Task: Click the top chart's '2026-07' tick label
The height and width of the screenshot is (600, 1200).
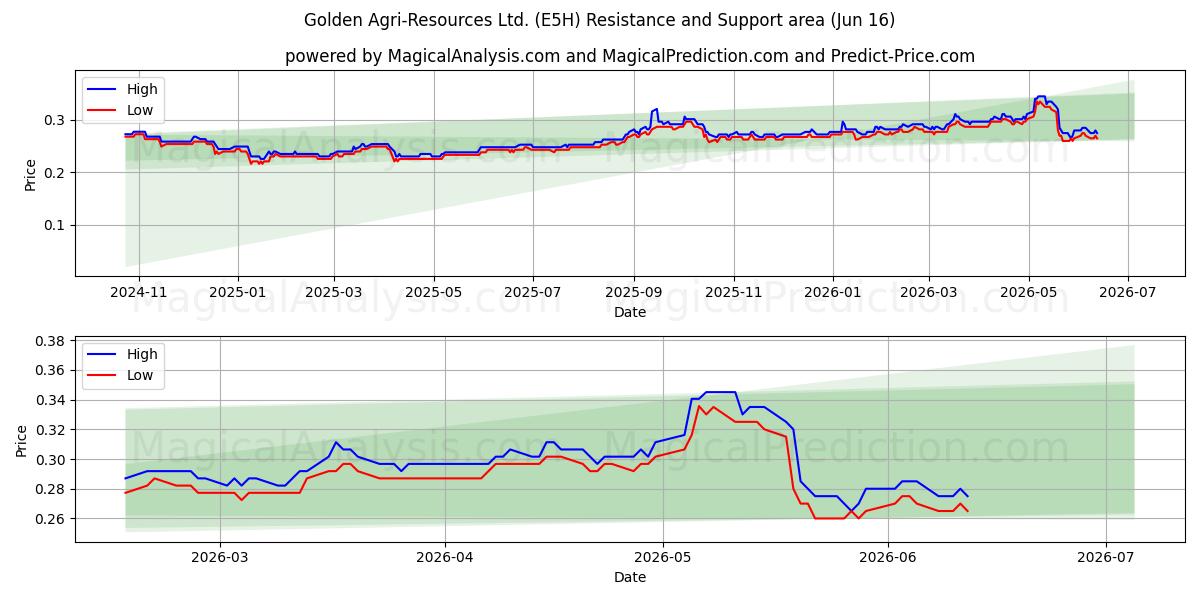Action: 1128,292
